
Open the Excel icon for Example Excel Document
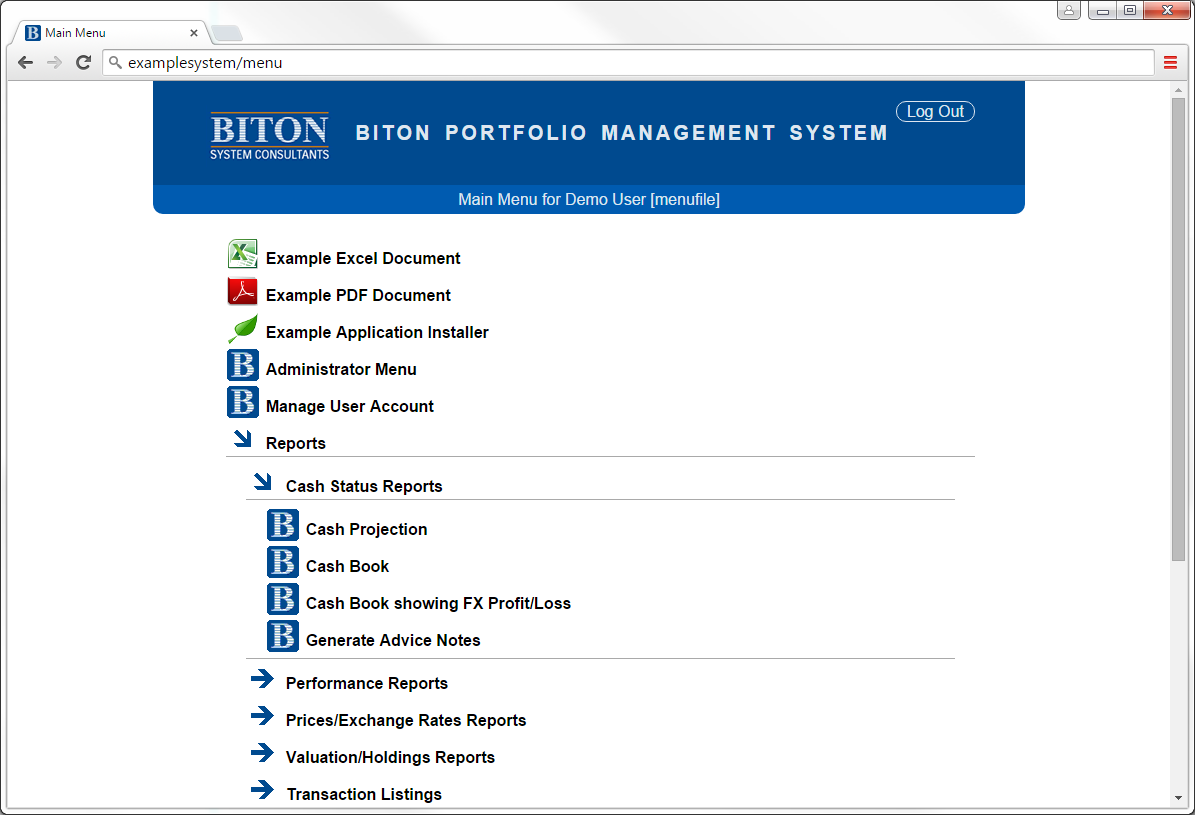pos(242,254)
